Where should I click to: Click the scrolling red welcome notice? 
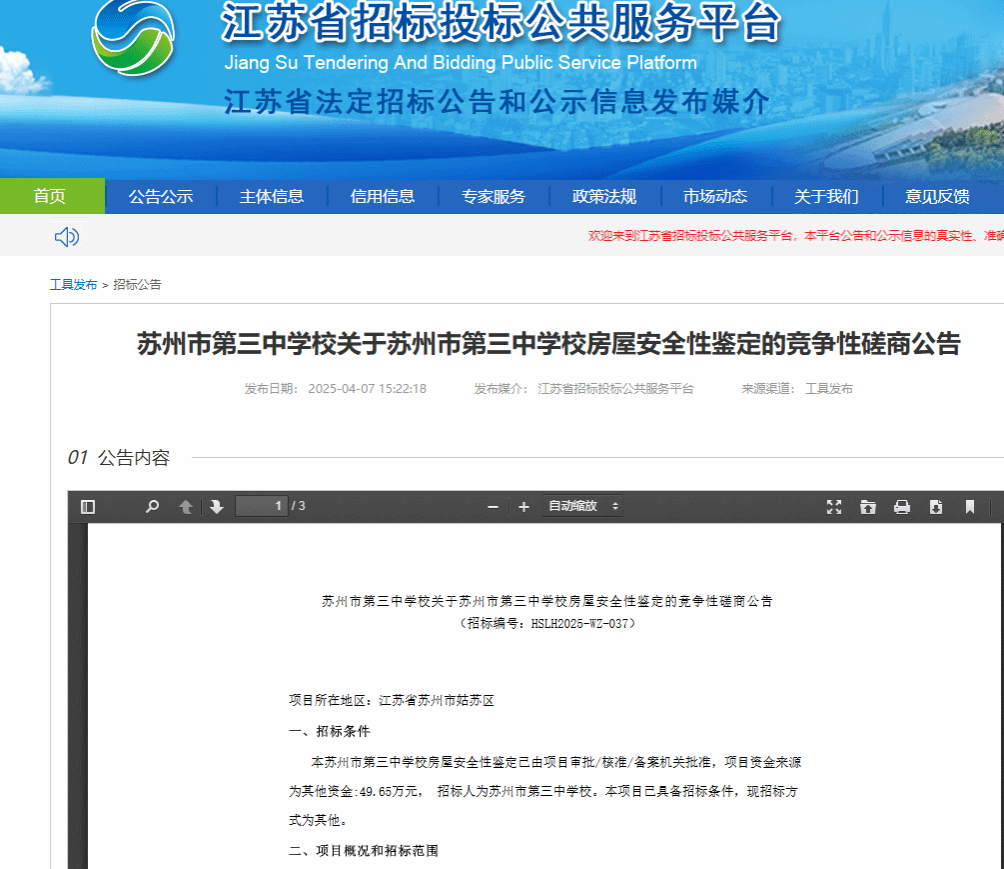pos(795,236)
